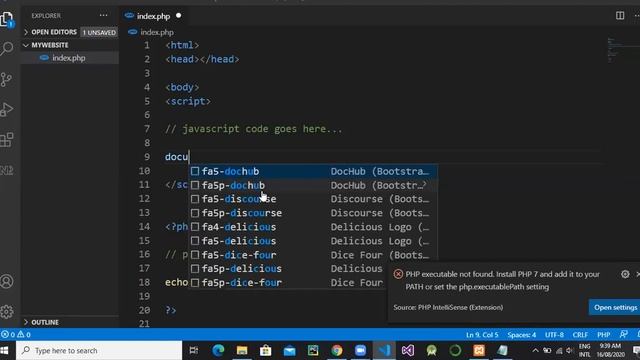Open the Manage gear menu
The height and width of the screenshot is (360, 640).
tap(7, 312)
